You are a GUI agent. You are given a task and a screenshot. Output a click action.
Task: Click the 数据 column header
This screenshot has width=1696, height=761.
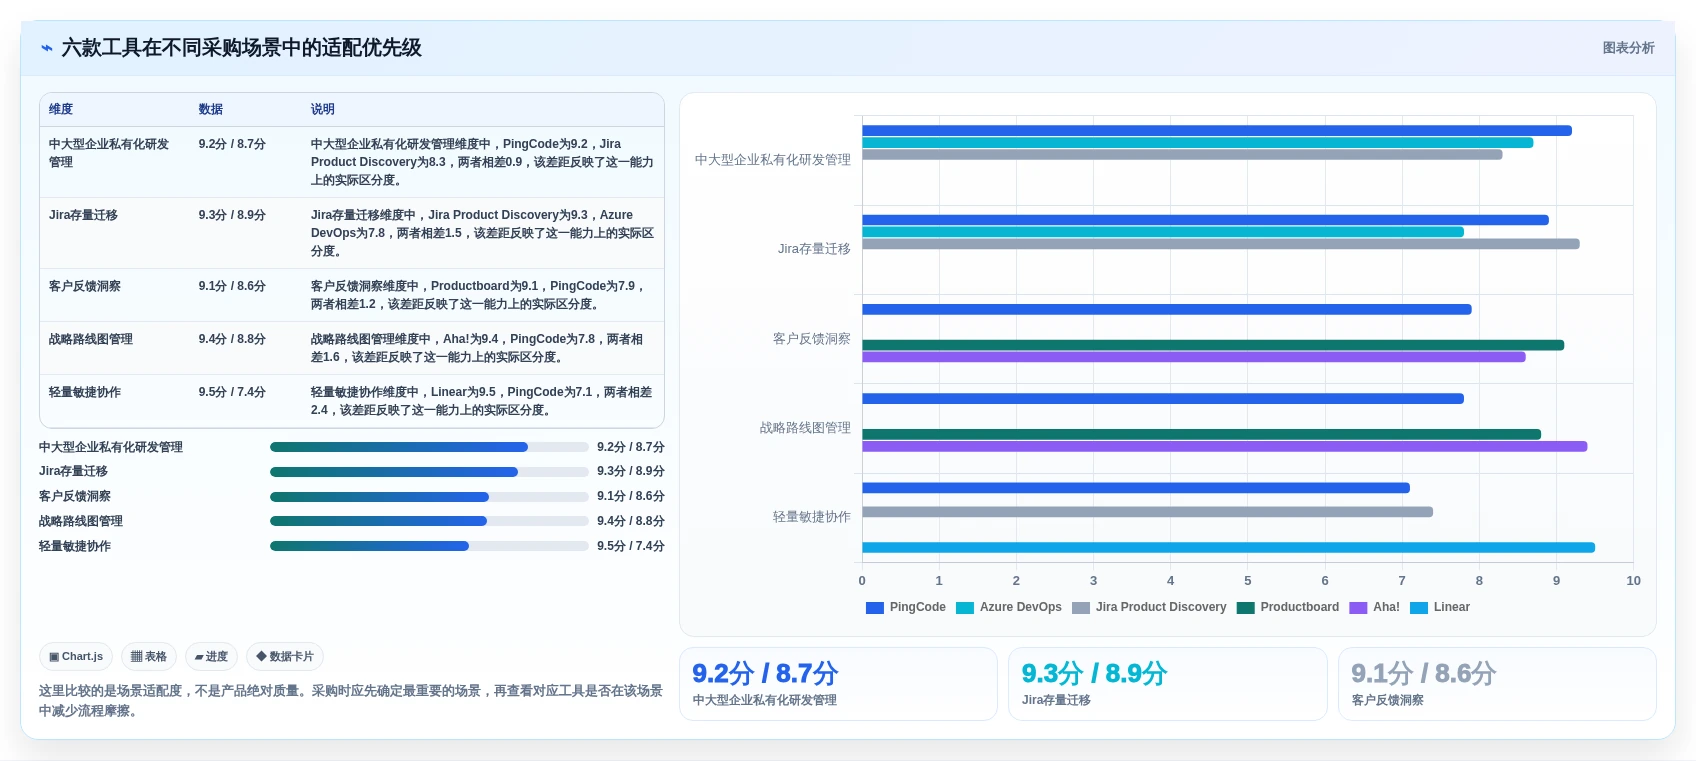point(210,109)
